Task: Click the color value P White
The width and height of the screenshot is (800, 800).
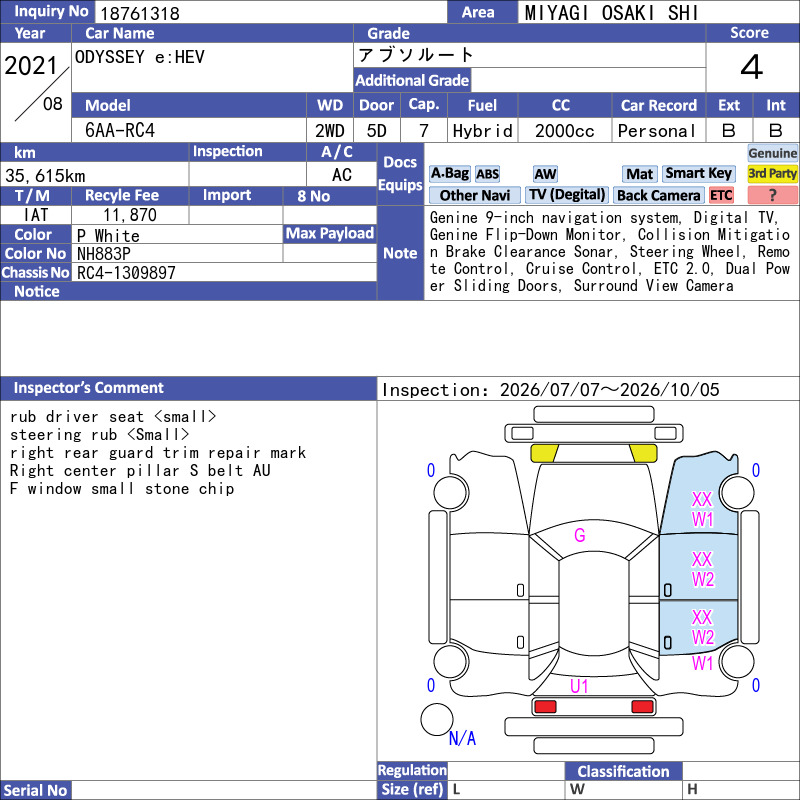Action: click(108, 236)
